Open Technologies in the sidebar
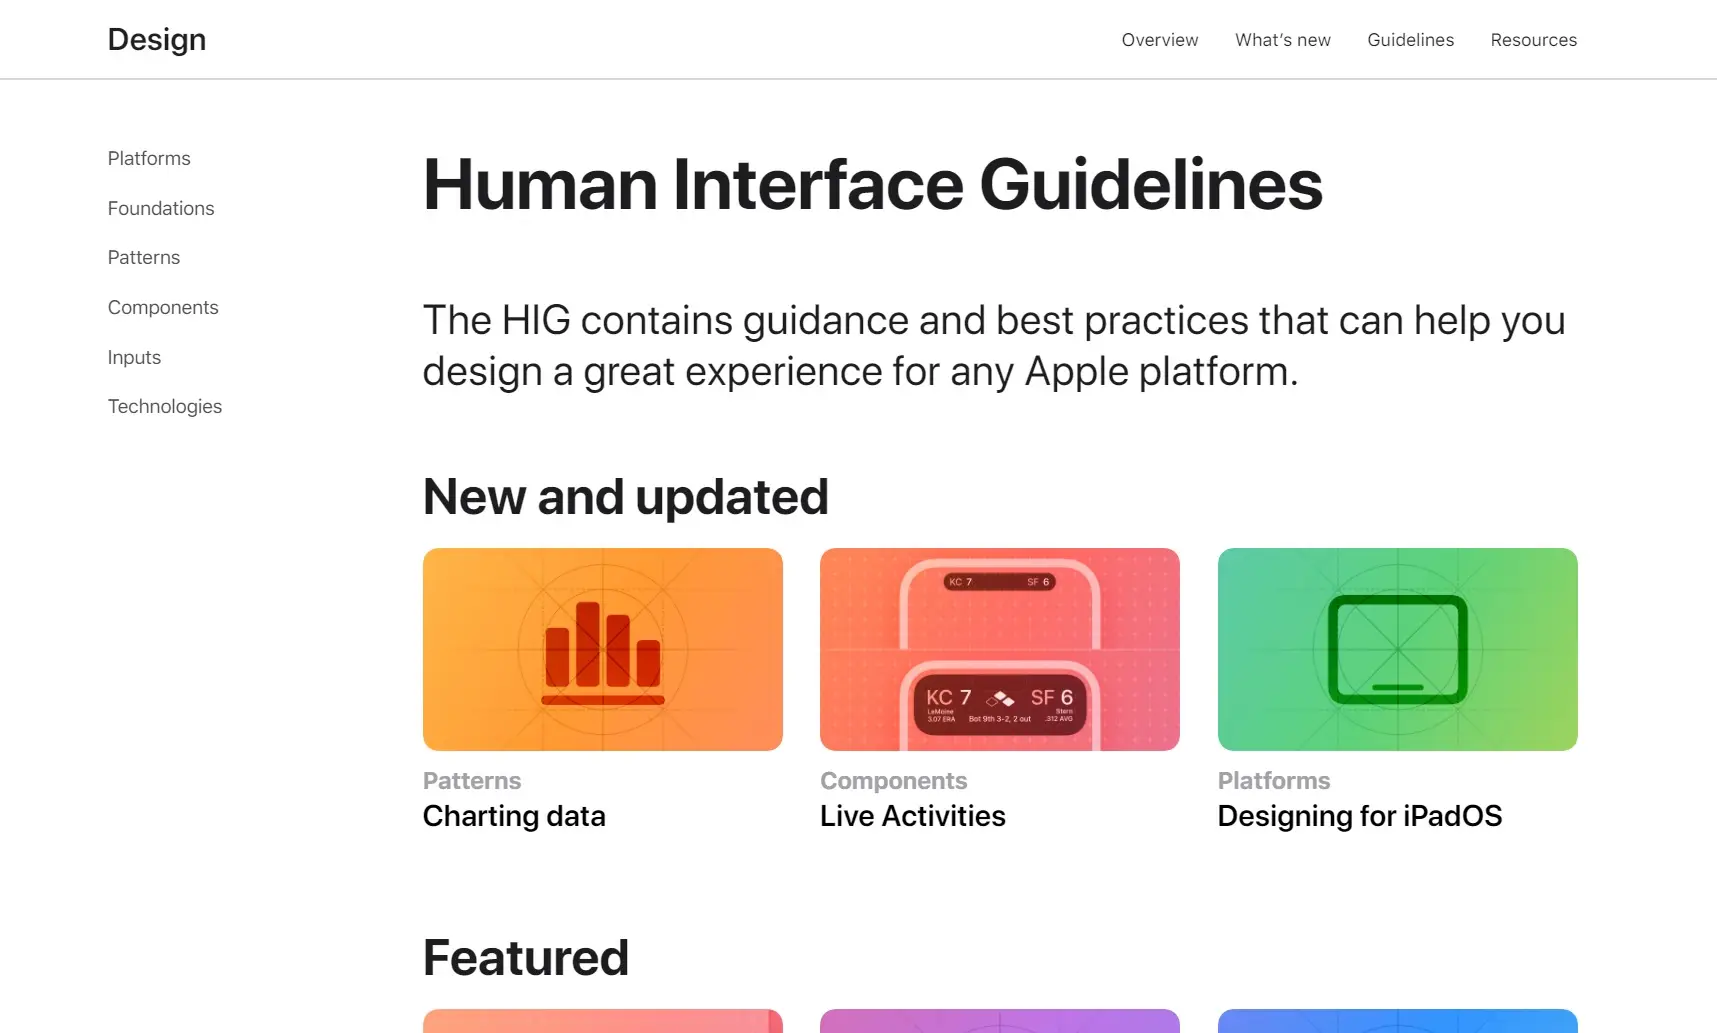Viewport: 1717px width, 1033px height. click(x=165, y=406)
